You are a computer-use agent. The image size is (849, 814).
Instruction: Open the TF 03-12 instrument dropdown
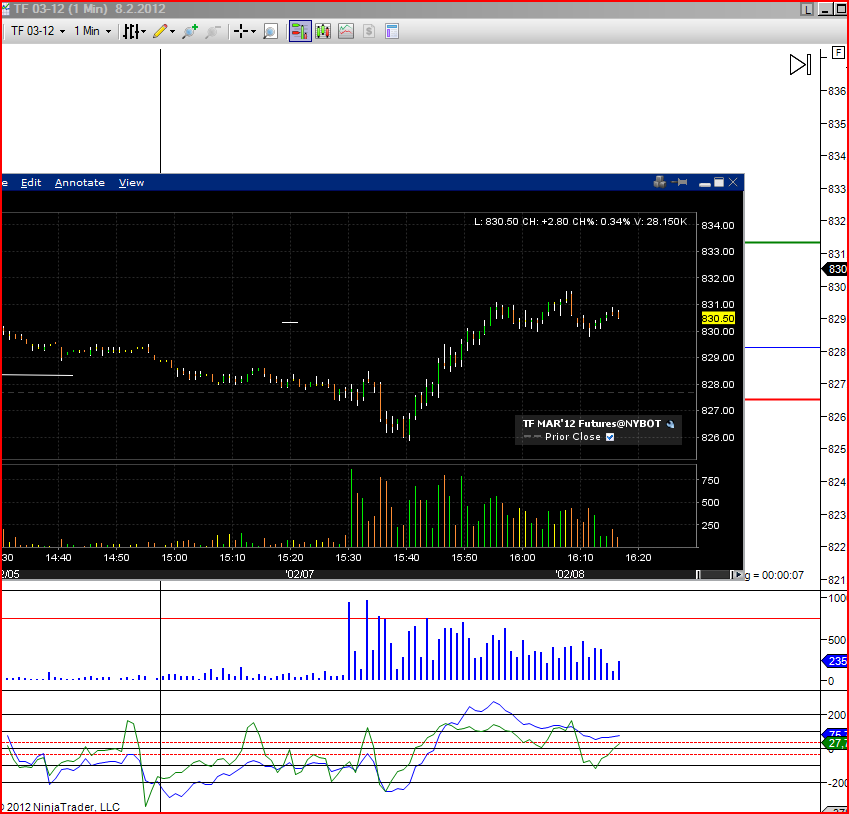pyautogui.click(x=38, y=31)
